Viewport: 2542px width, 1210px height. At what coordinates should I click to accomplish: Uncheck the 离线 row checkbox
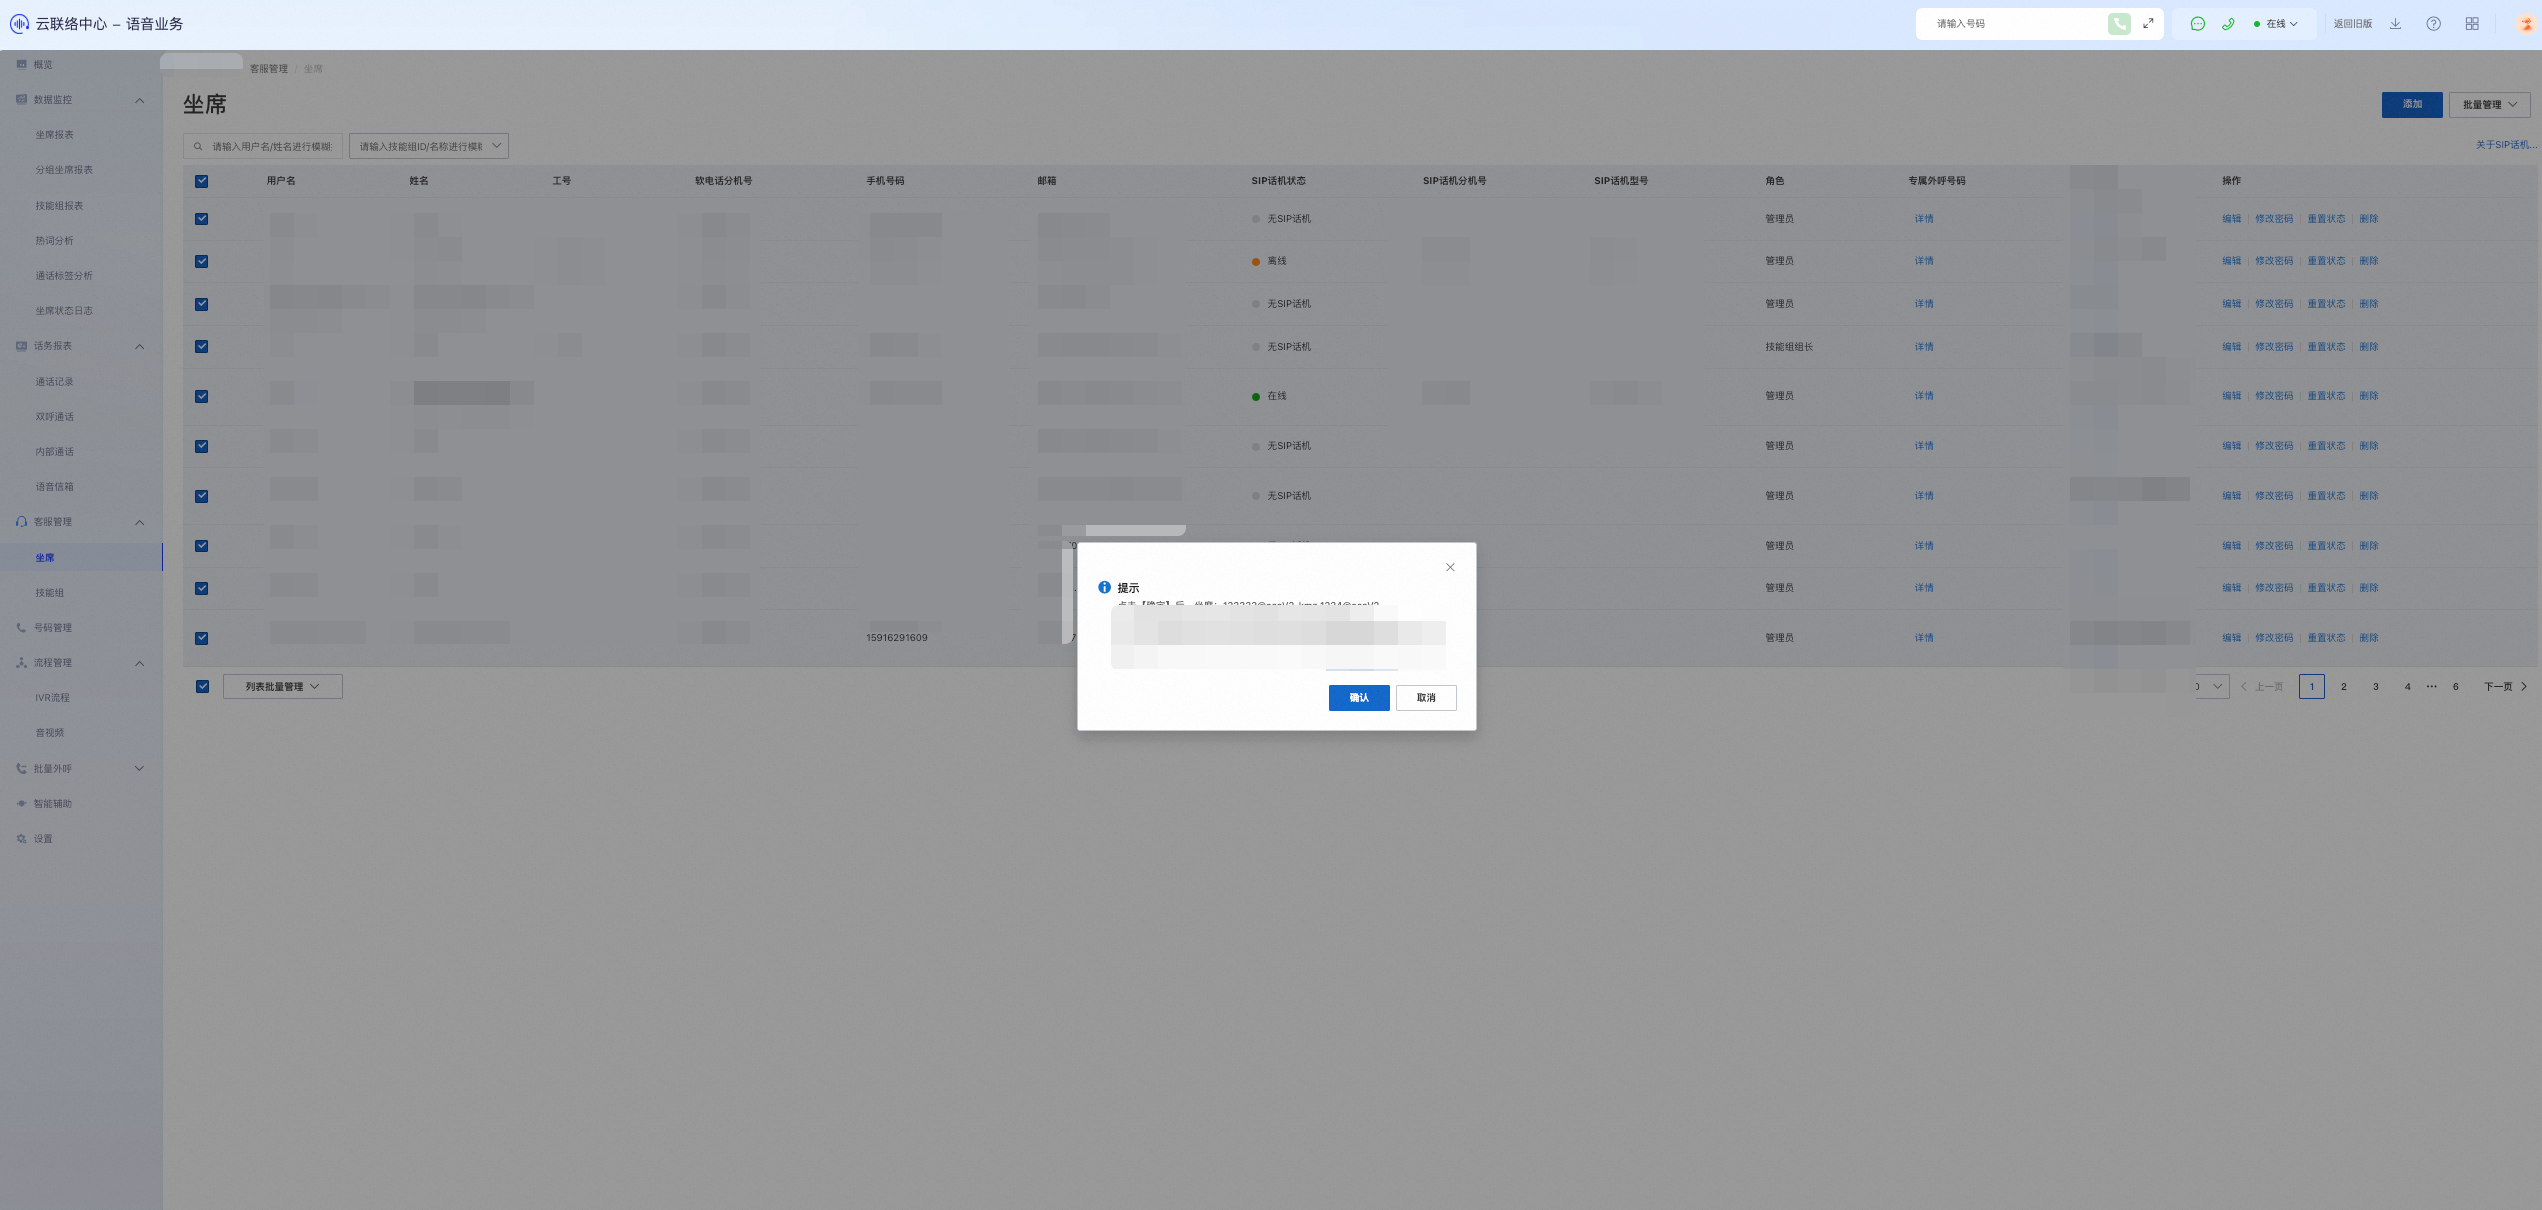coord(202,261)
